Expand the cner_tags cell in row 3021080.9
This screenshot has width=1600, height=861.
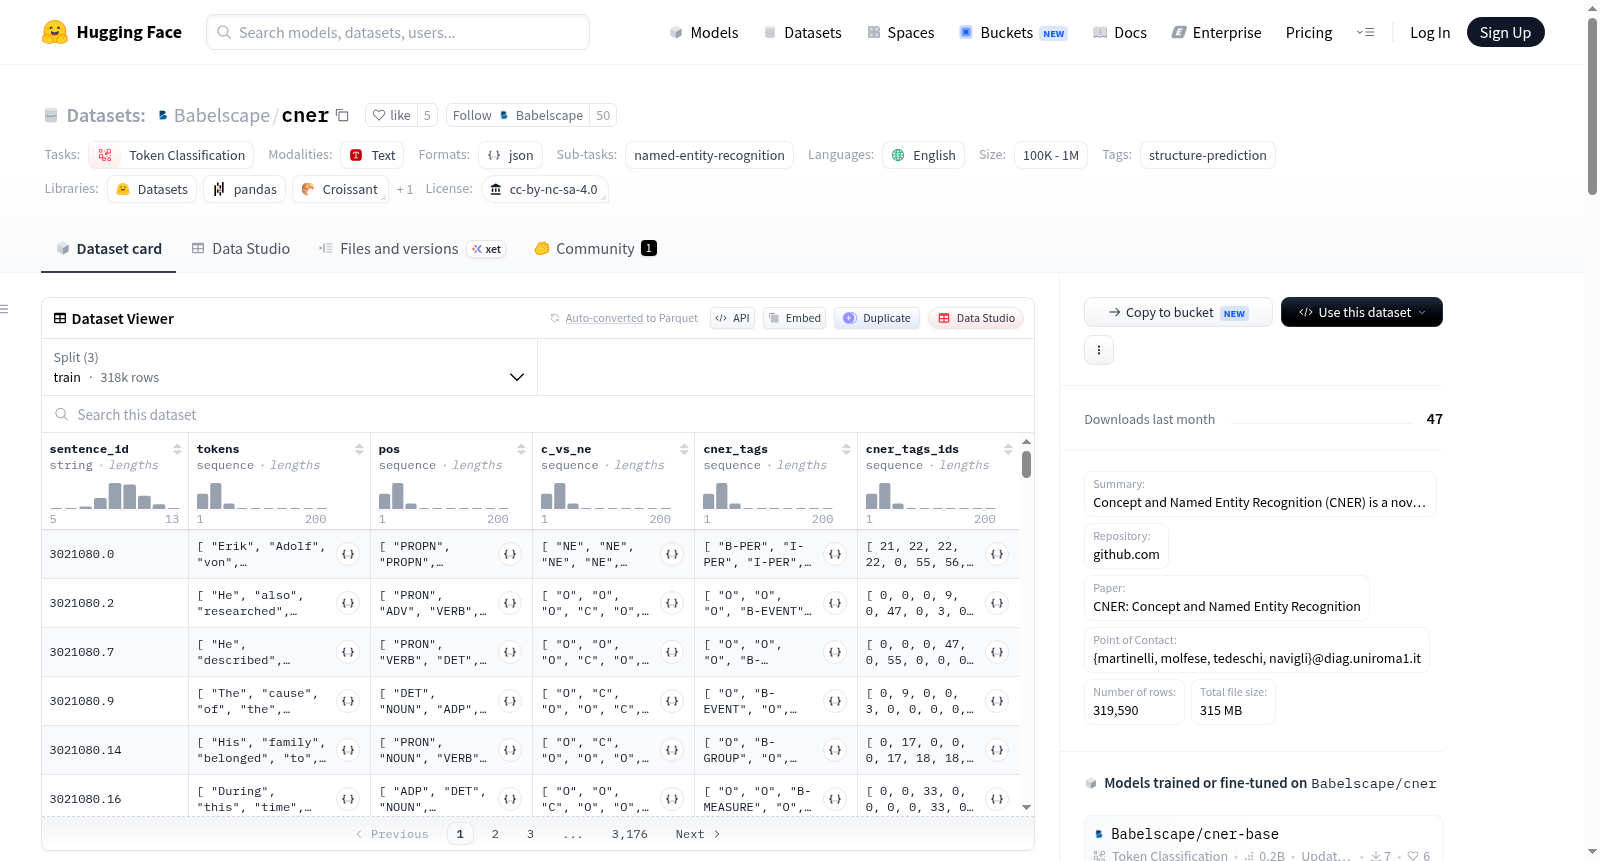click(835, 701)
